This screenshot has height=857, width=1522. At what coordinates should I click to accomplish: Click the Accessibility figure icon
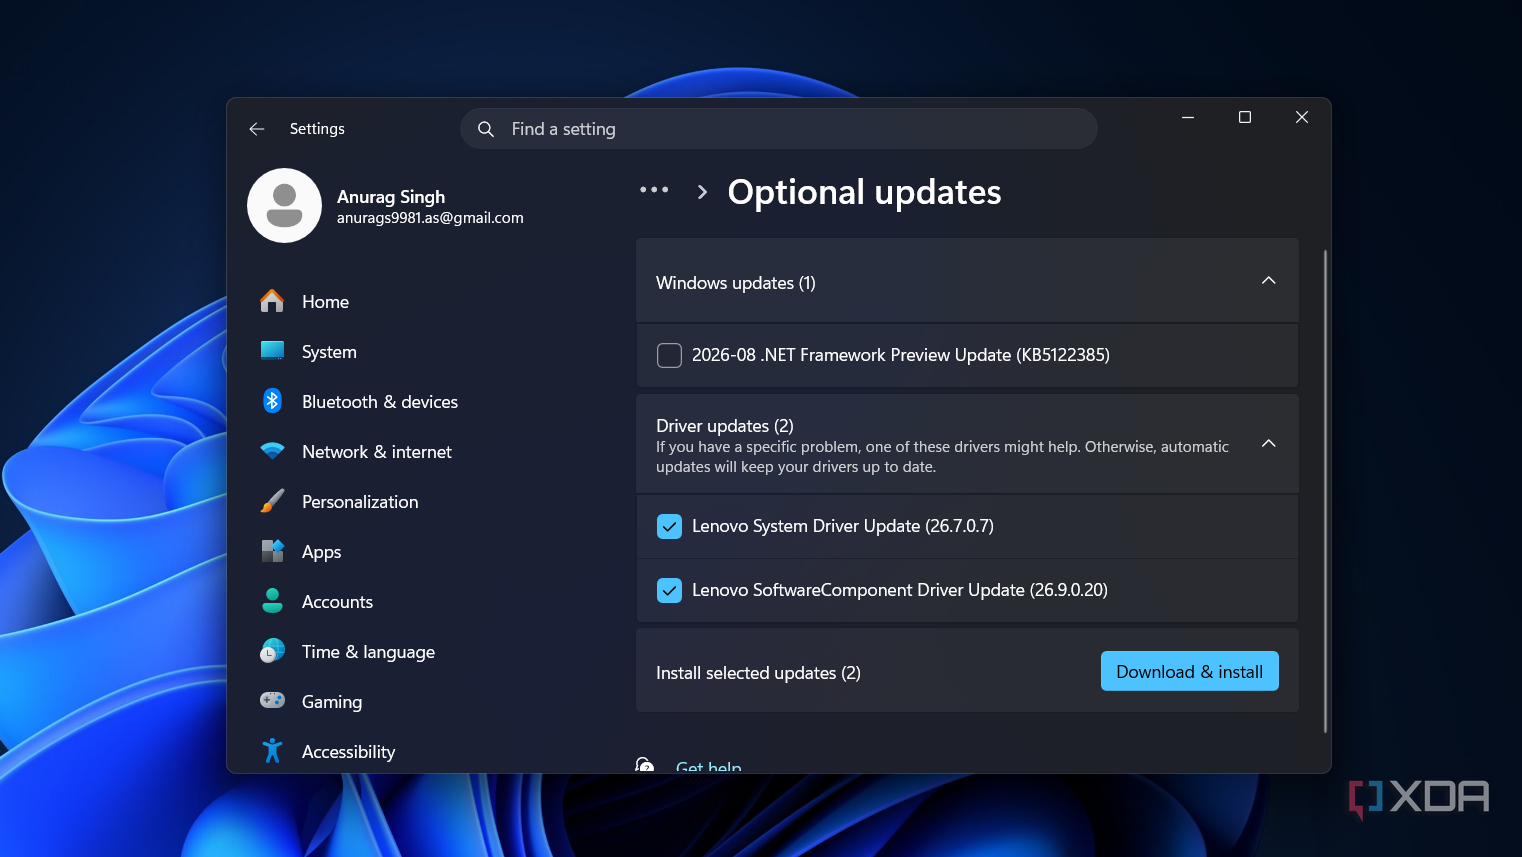272,751
